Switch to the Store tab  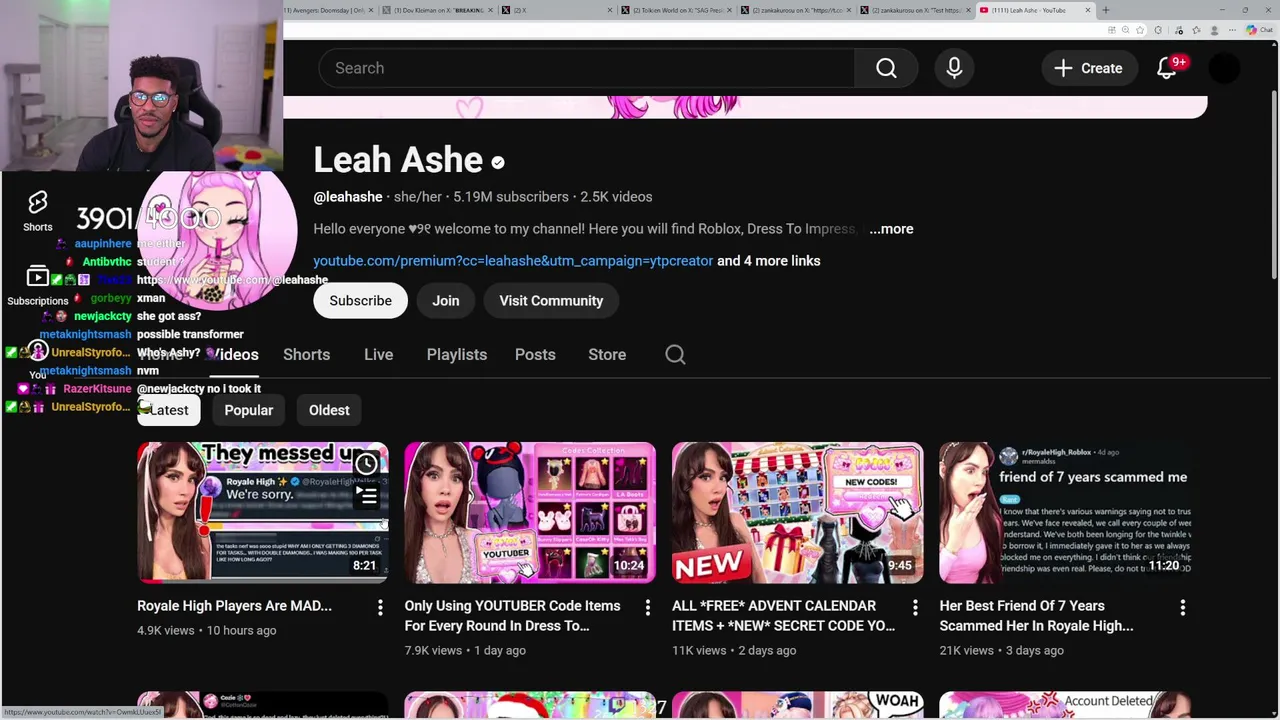point(607,354)
